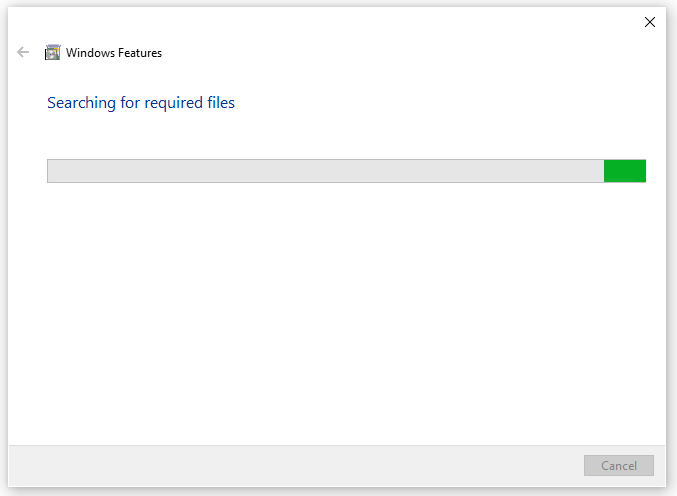
Task: Click the 'Windows Features' title text
Action: (114, 53)
